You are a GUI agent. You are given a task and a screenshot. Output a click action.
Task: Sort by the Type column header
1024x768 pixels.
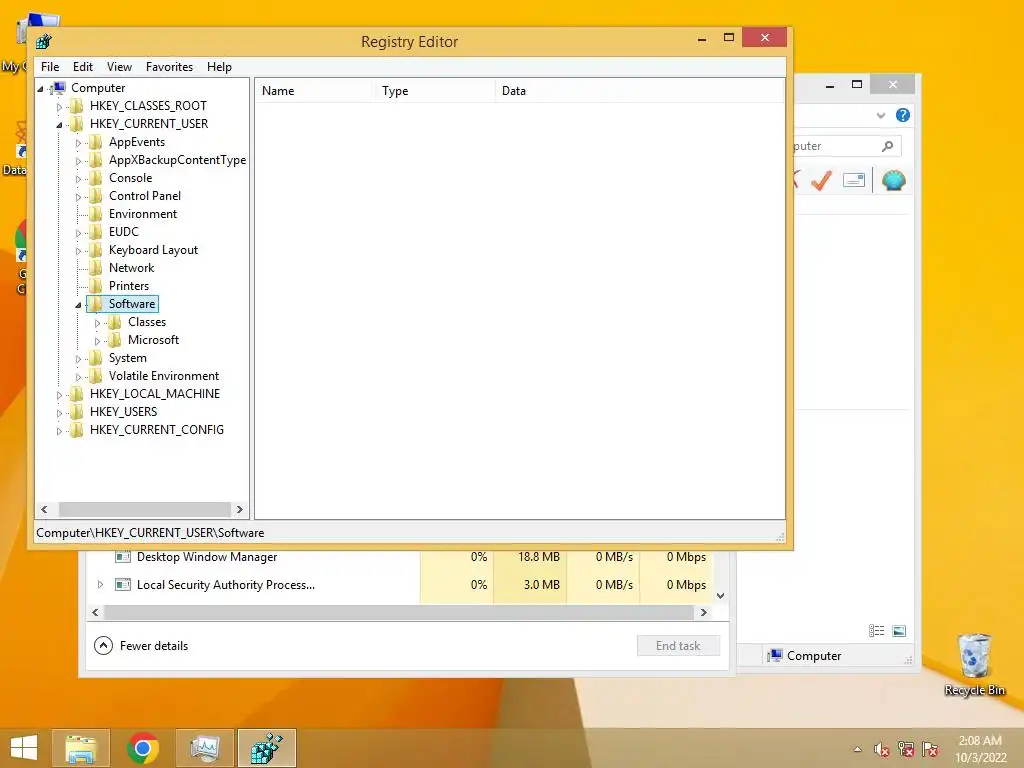(x=434, y=91)
